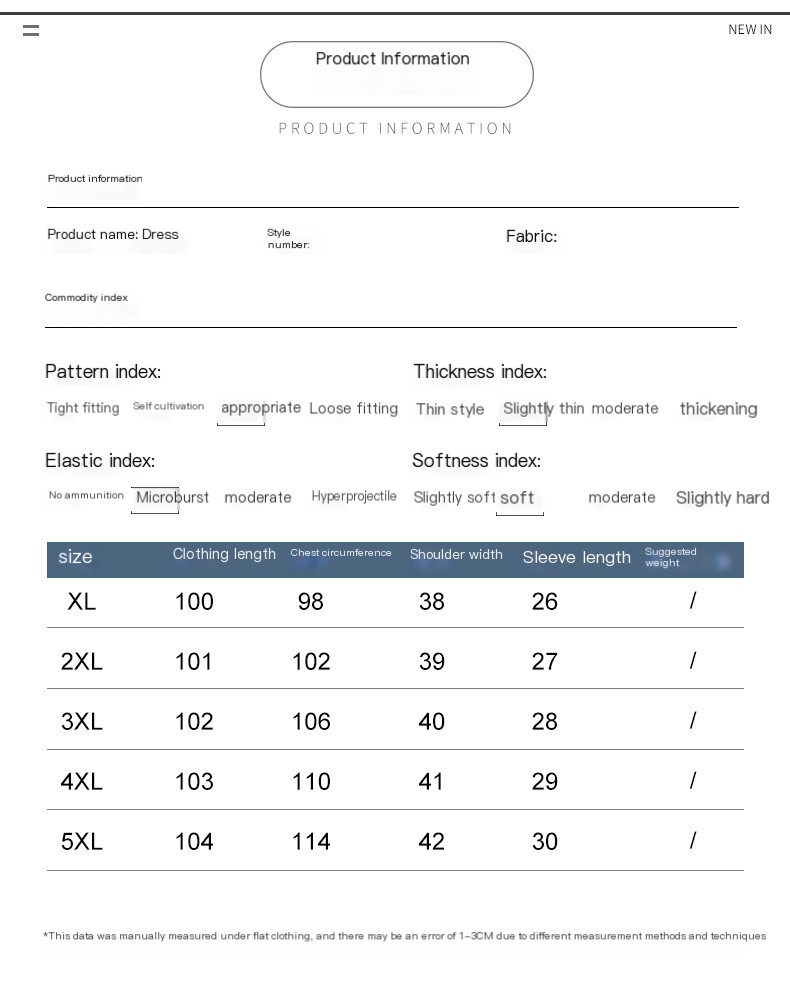Select 'Microburst' elastic index option
Screen dimensions: 790x985
[x=172, y=498]
